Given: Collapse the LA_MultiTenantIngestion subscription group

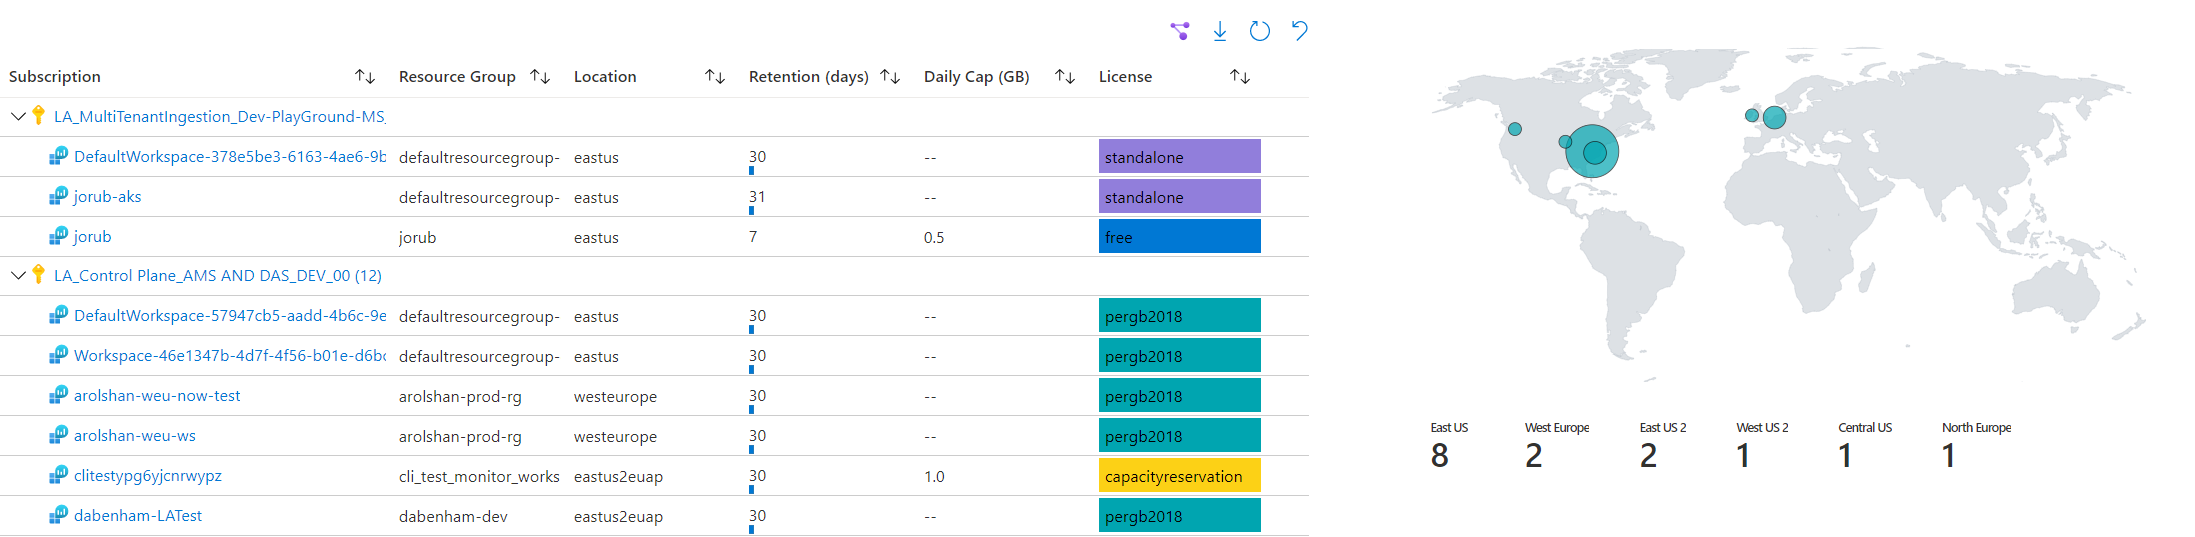Looking at the screenshot, I should 18,116.
